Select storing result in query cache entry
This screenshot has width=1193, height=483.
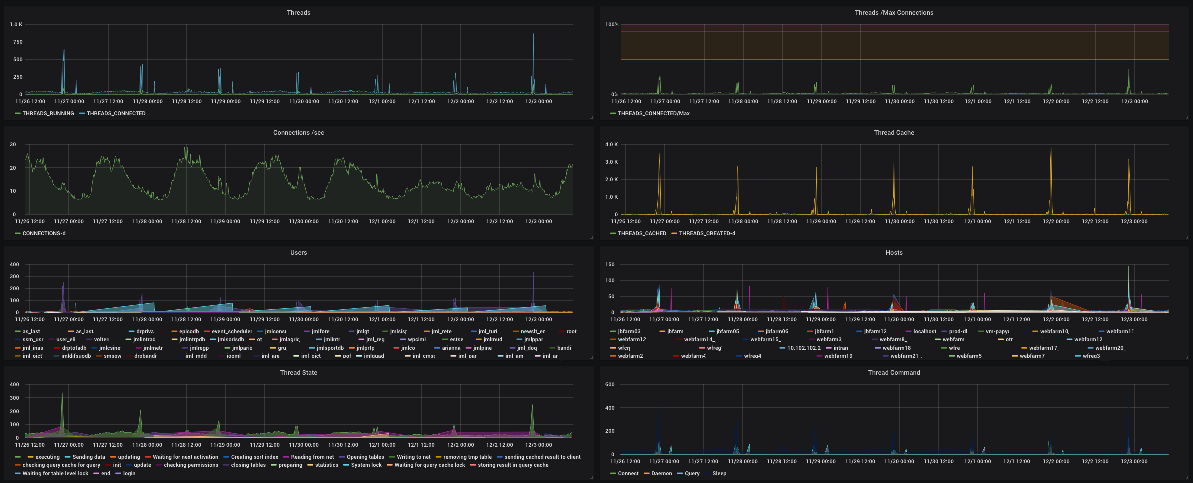pyautogui.click(x=513, y=466)
